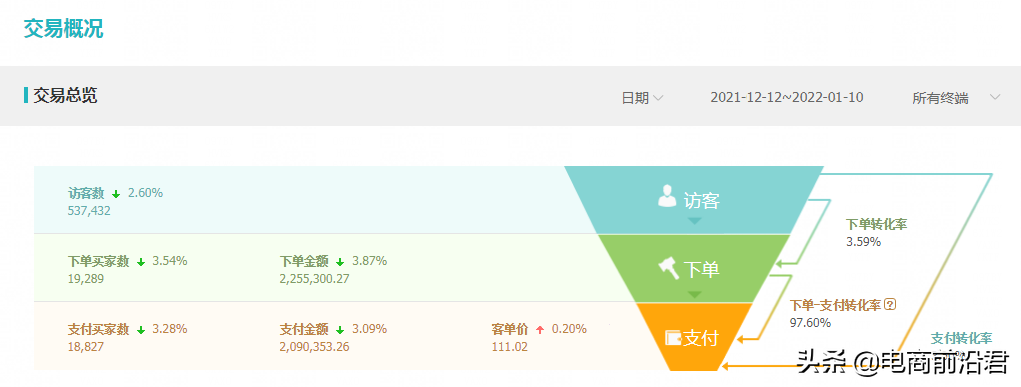Click the visitor person icon in funnel
Image resolution: width=1021 pixels, height=387 pixels.
click(x=667, y=196)
